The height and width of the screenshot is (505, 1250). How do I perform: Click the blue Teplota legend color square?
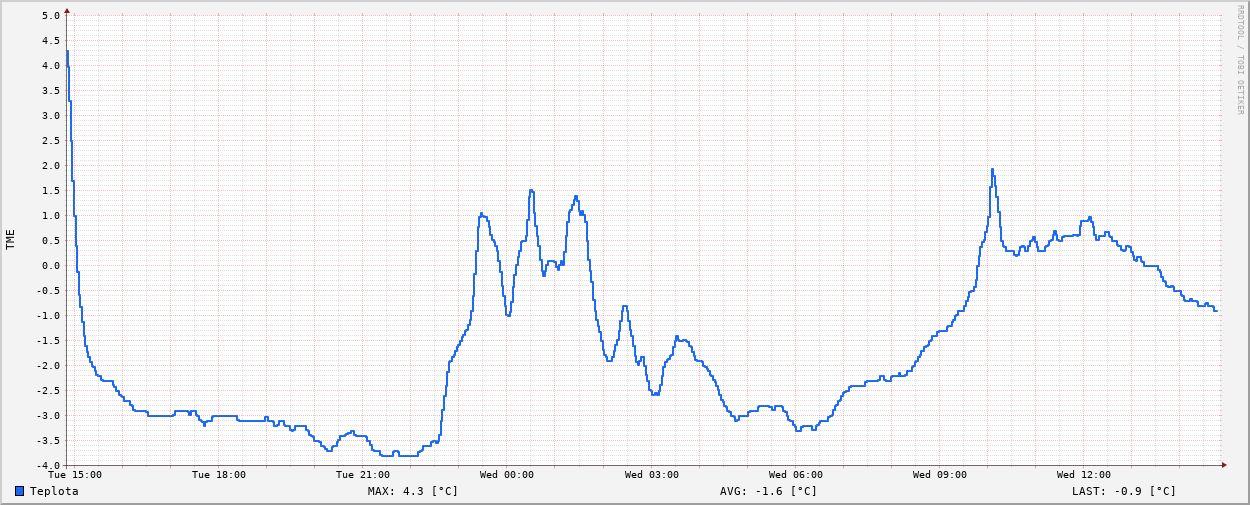19,491
